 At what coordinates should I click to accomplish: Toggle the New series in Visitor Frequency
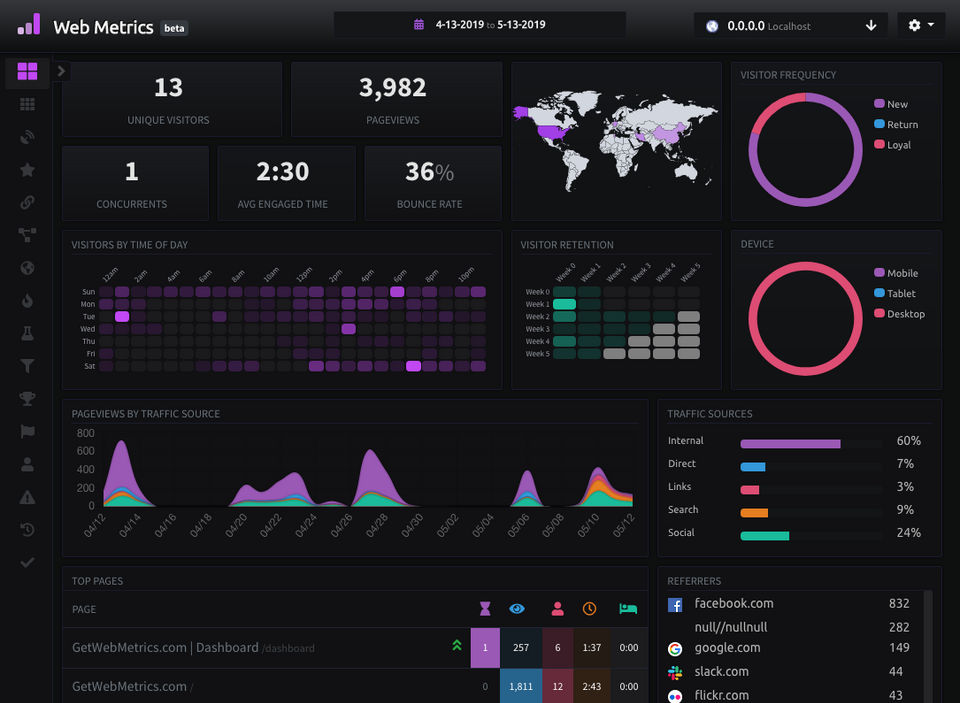point(891,104)
